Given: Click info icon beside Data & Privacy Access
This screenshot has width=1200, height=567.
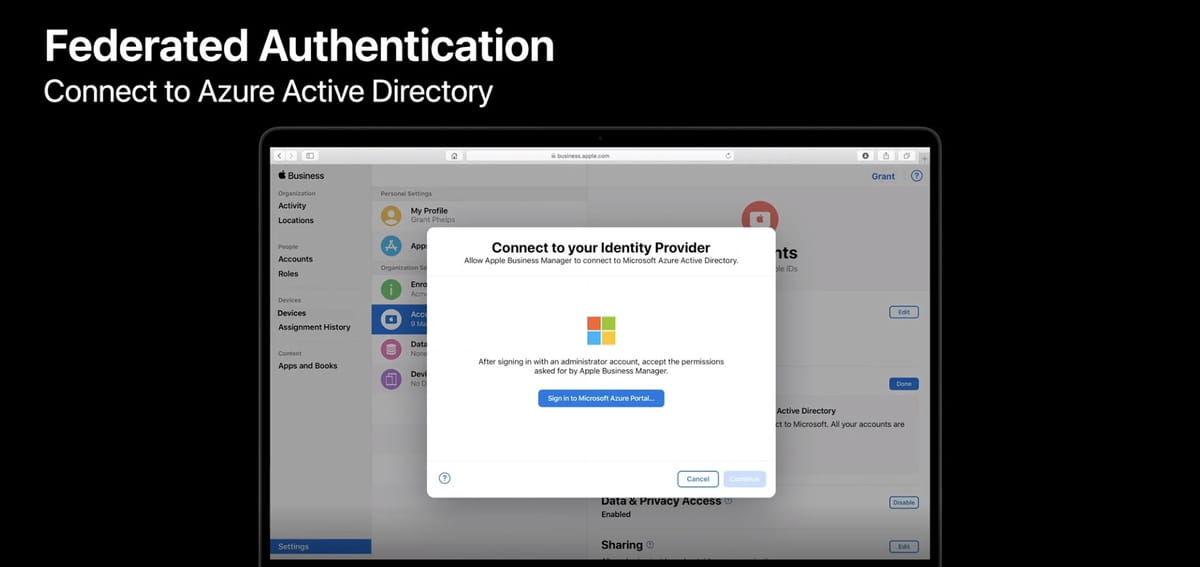Looking at the screenshot, I should [728, 501].
